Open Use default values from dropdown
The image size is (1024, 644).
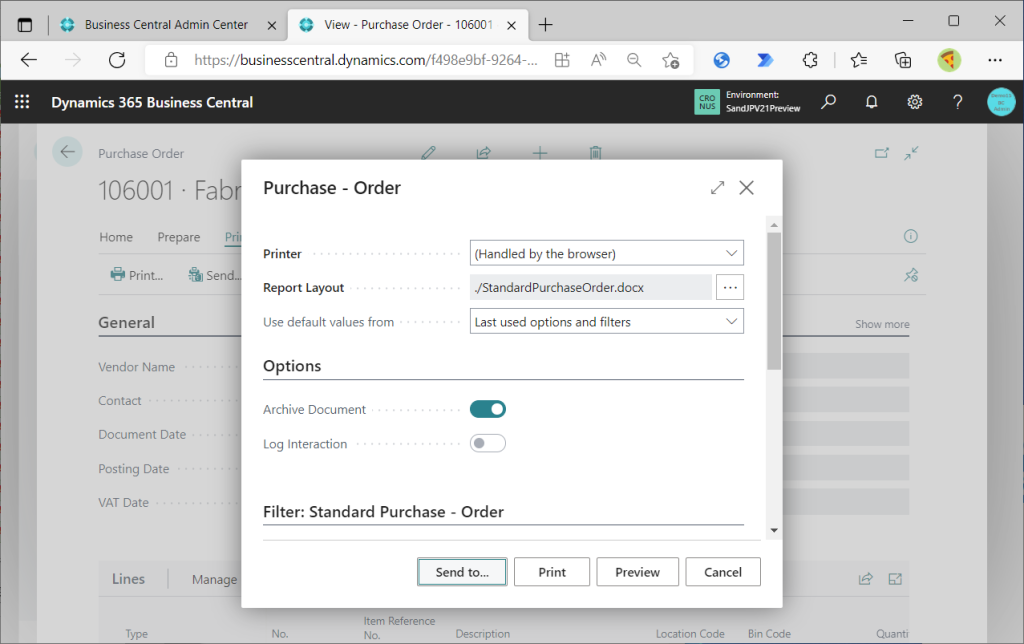(x=607, y=321)
